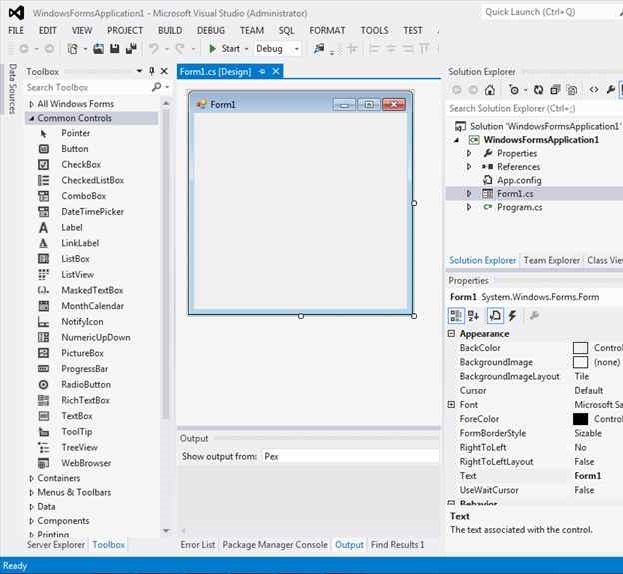Click the Save icon in toolbar
The height and width of the screenshot is (574, 623).
point(114,48)
